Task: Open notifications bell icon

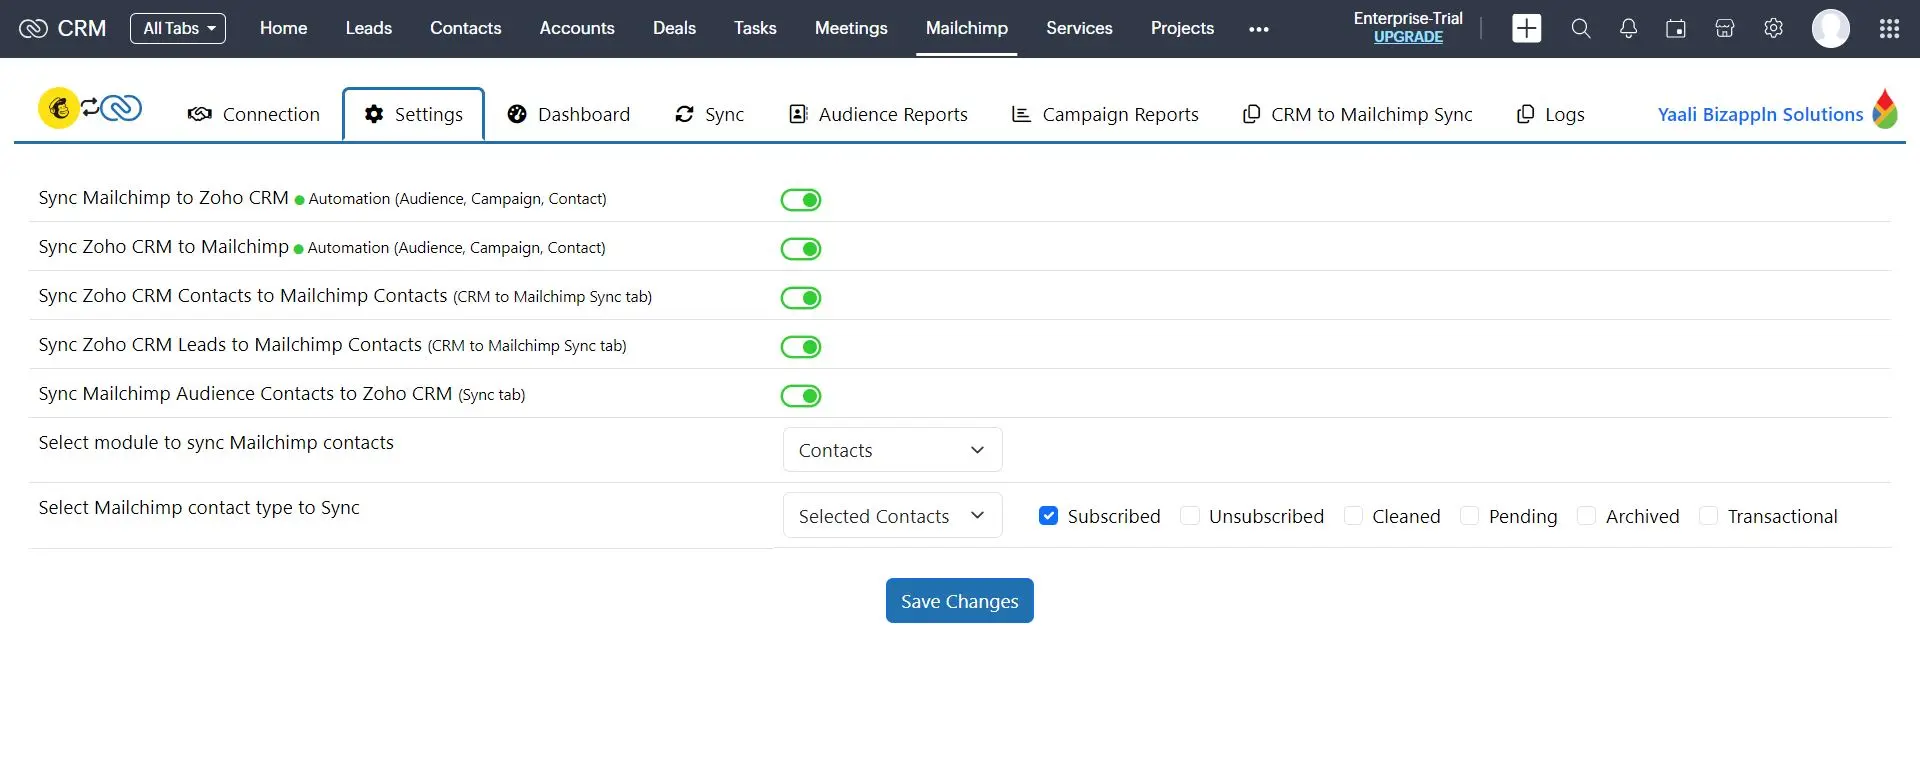Action: (1628, 28)
